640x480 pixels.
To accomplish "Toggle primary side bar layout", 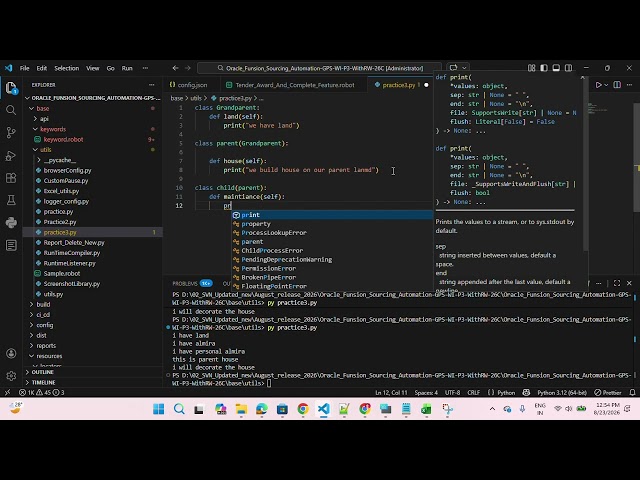I will (x=544, y=68).
